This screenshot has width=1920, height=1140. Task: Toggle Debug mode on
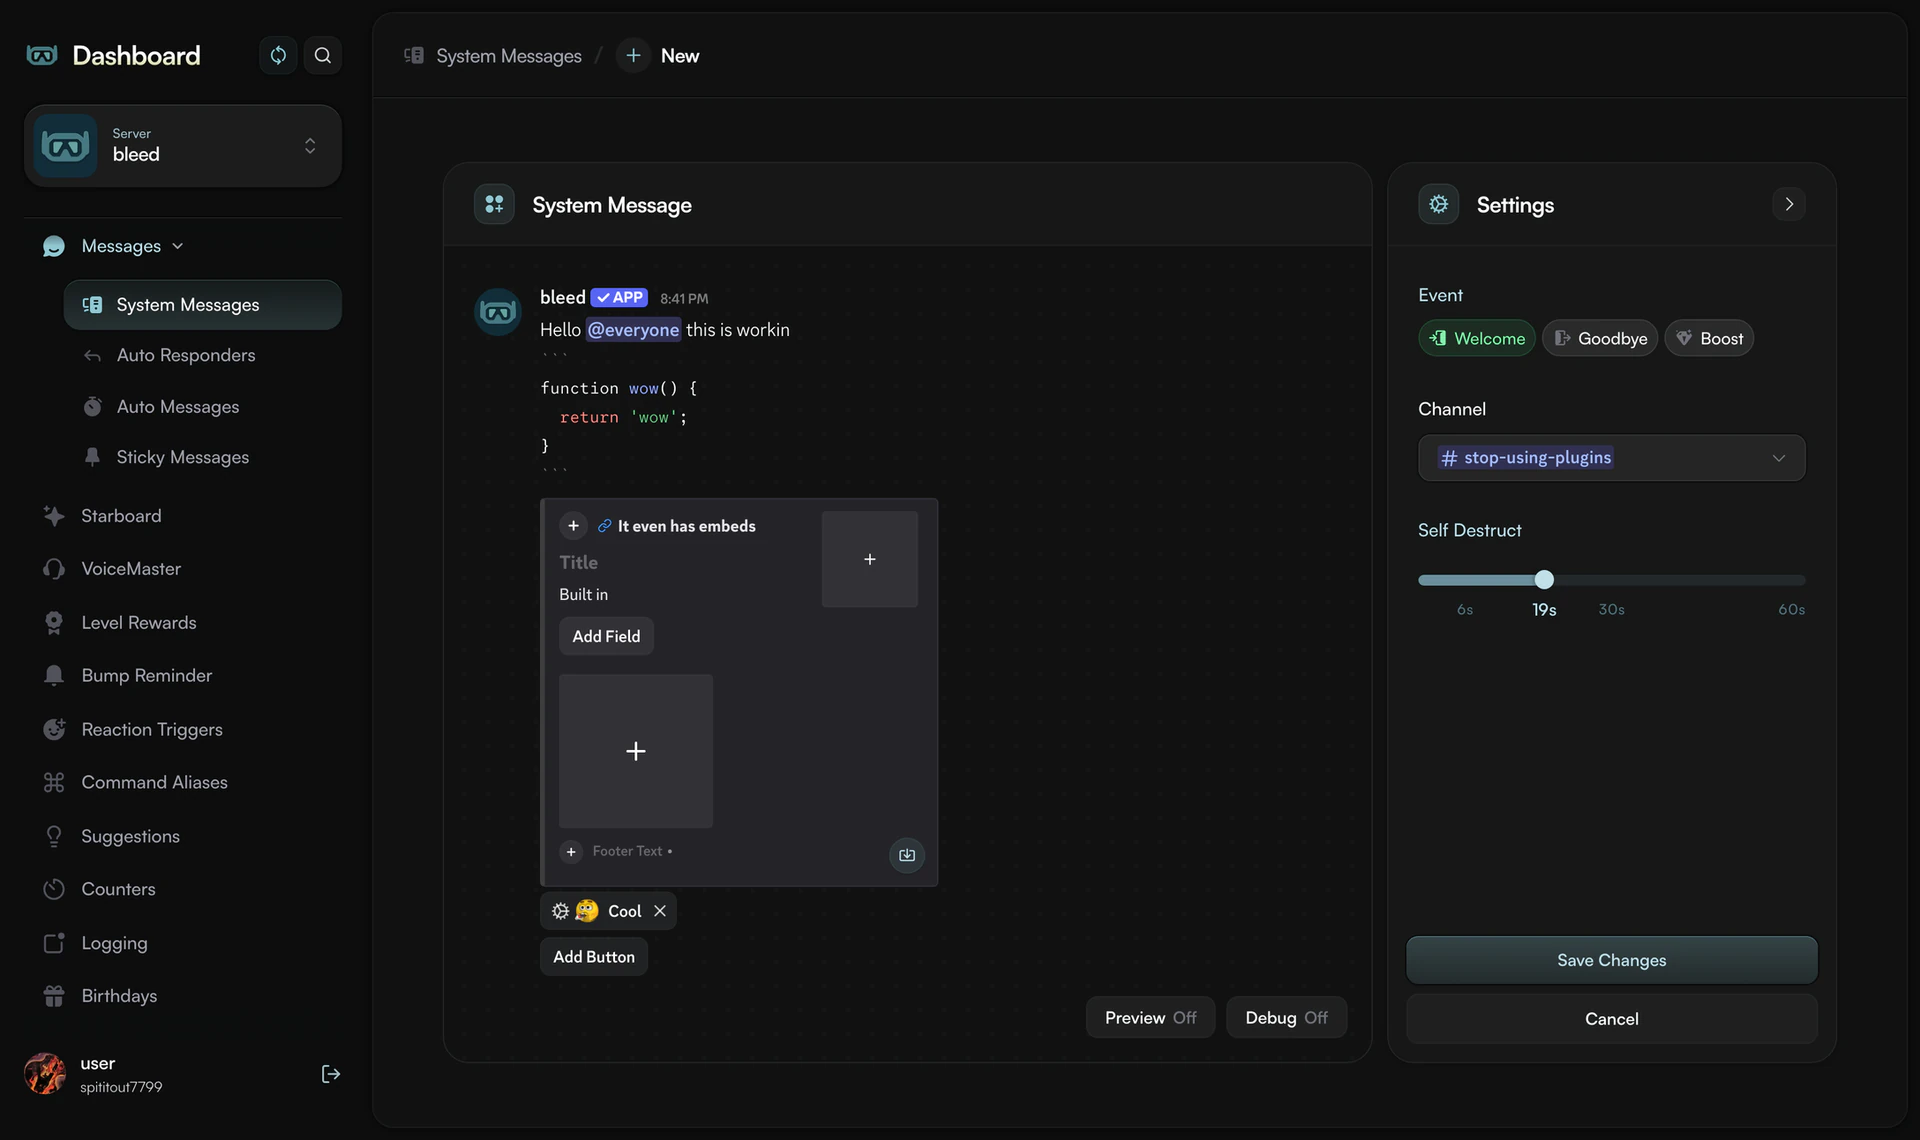(1286, 1017)
